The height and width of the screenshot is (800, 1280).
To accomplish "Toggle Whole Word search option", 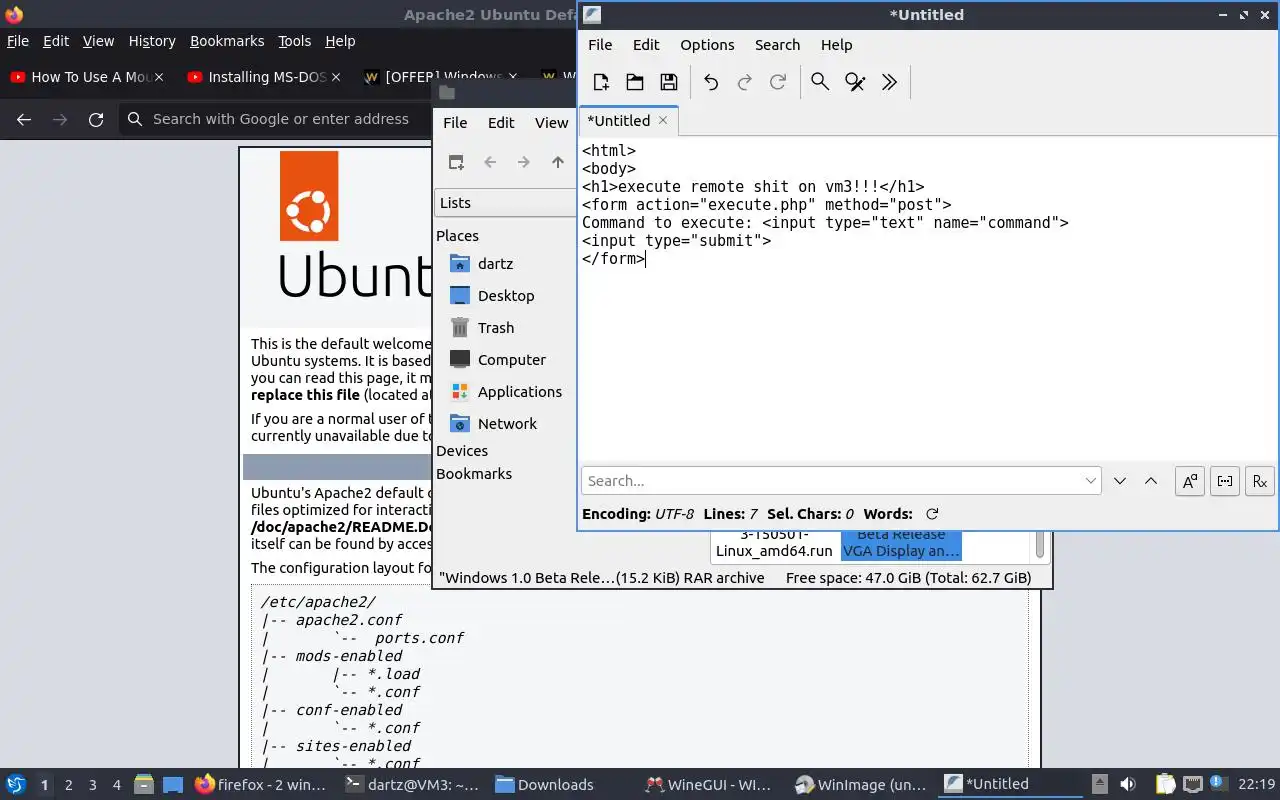I will 1225,481.
